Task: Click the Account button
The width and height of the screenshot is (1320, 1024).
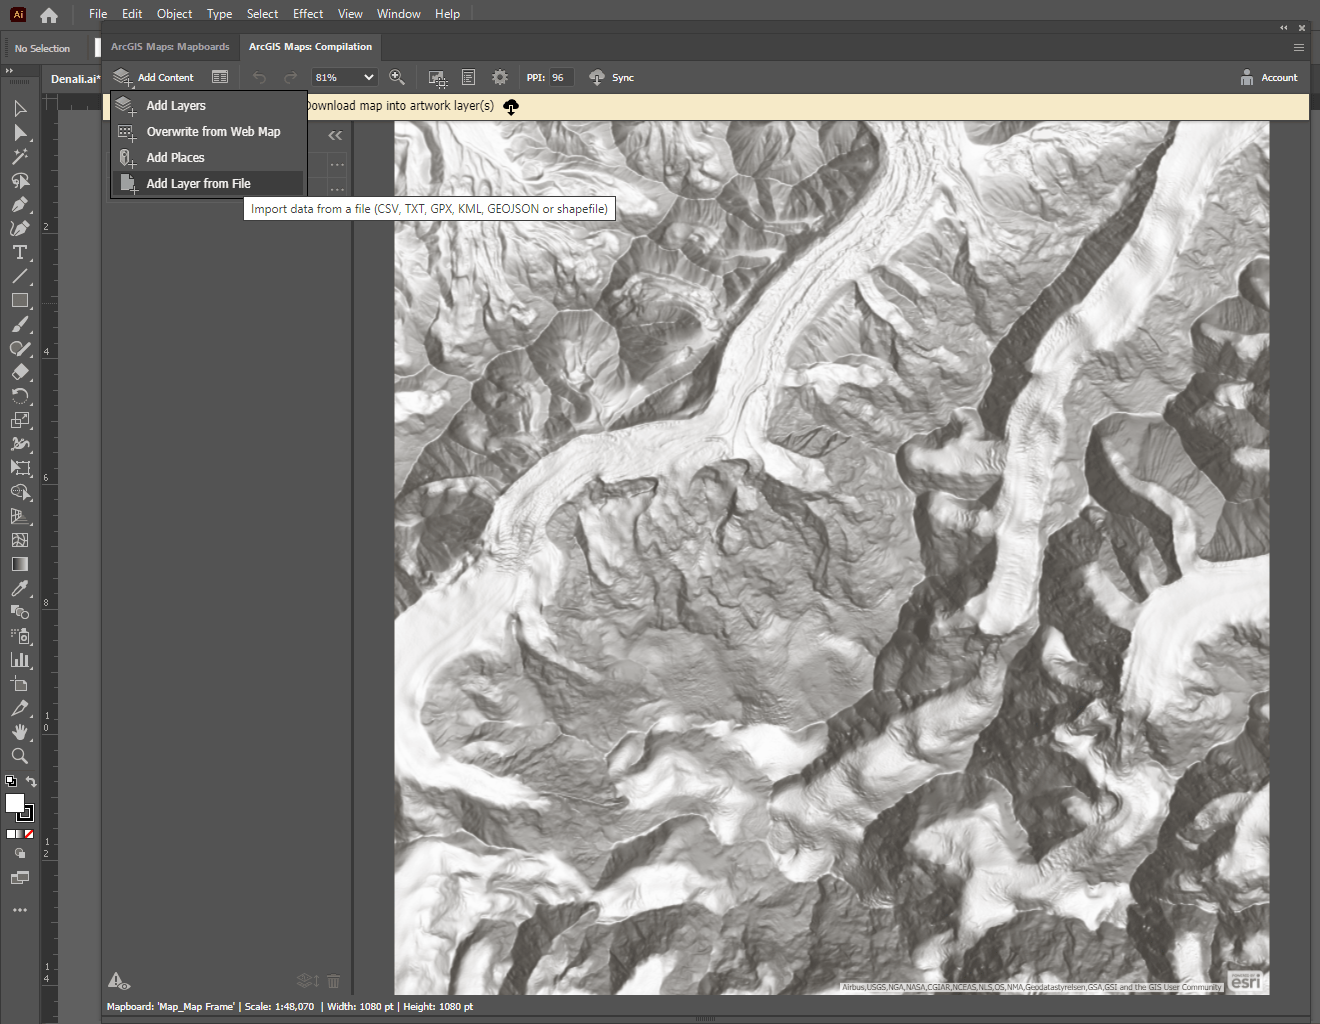Action: pyautogui.click(x=1270, y=77)
